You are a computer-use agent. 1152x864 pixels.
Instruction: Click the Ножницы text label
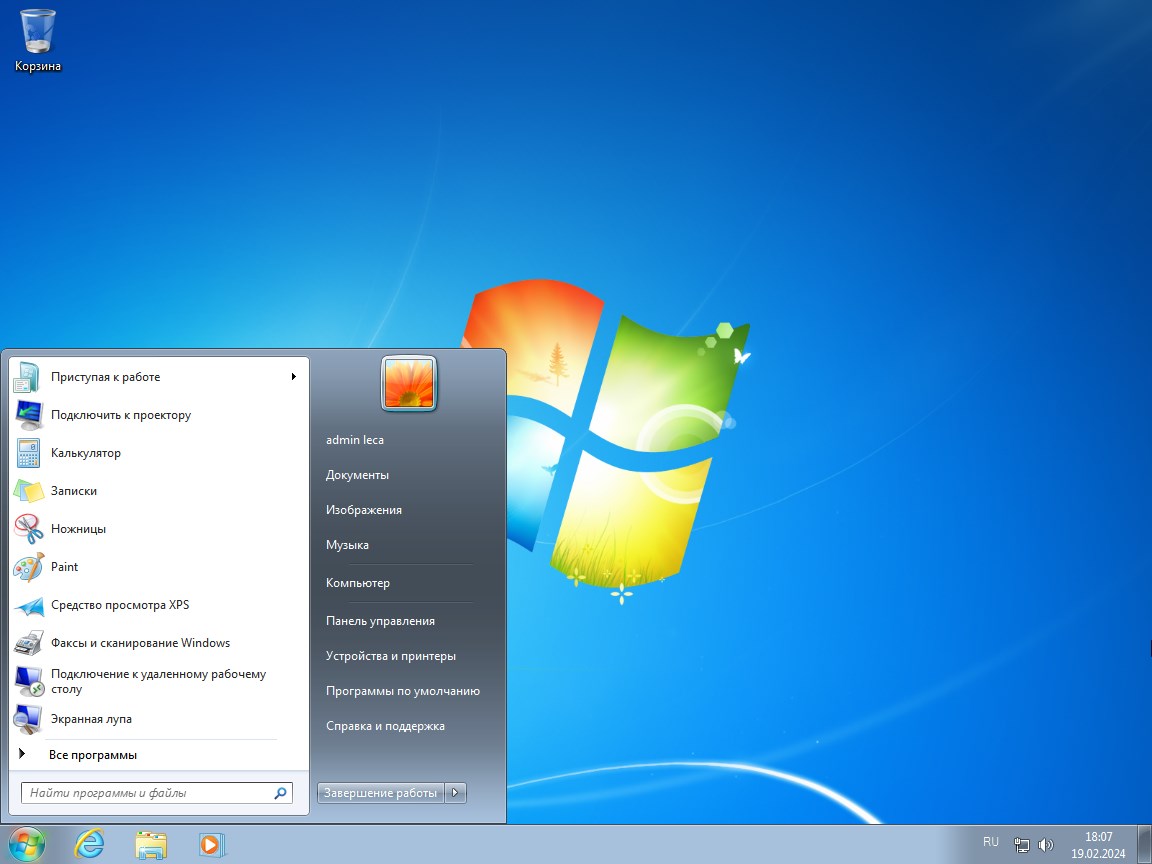(79, 529)
